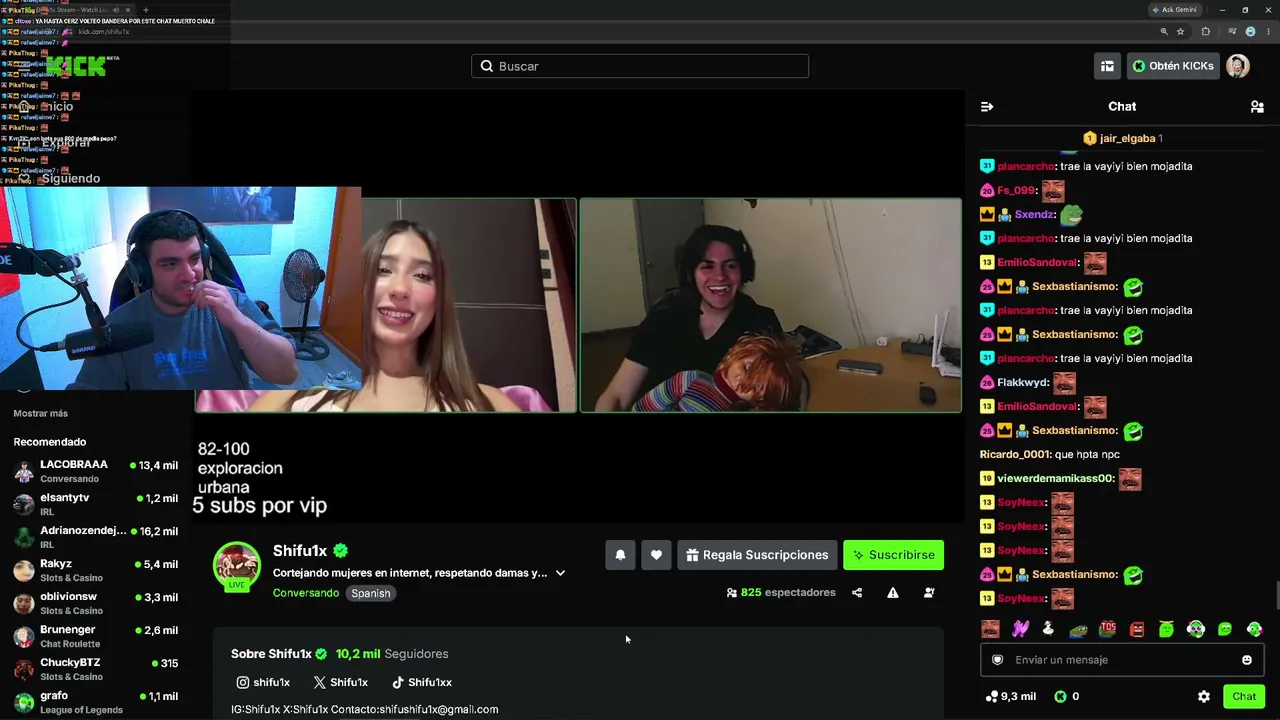The width and height of the screenshot is (1280, 720).
Task: Click the KICKs balance counter
Action: point(1066,697)
